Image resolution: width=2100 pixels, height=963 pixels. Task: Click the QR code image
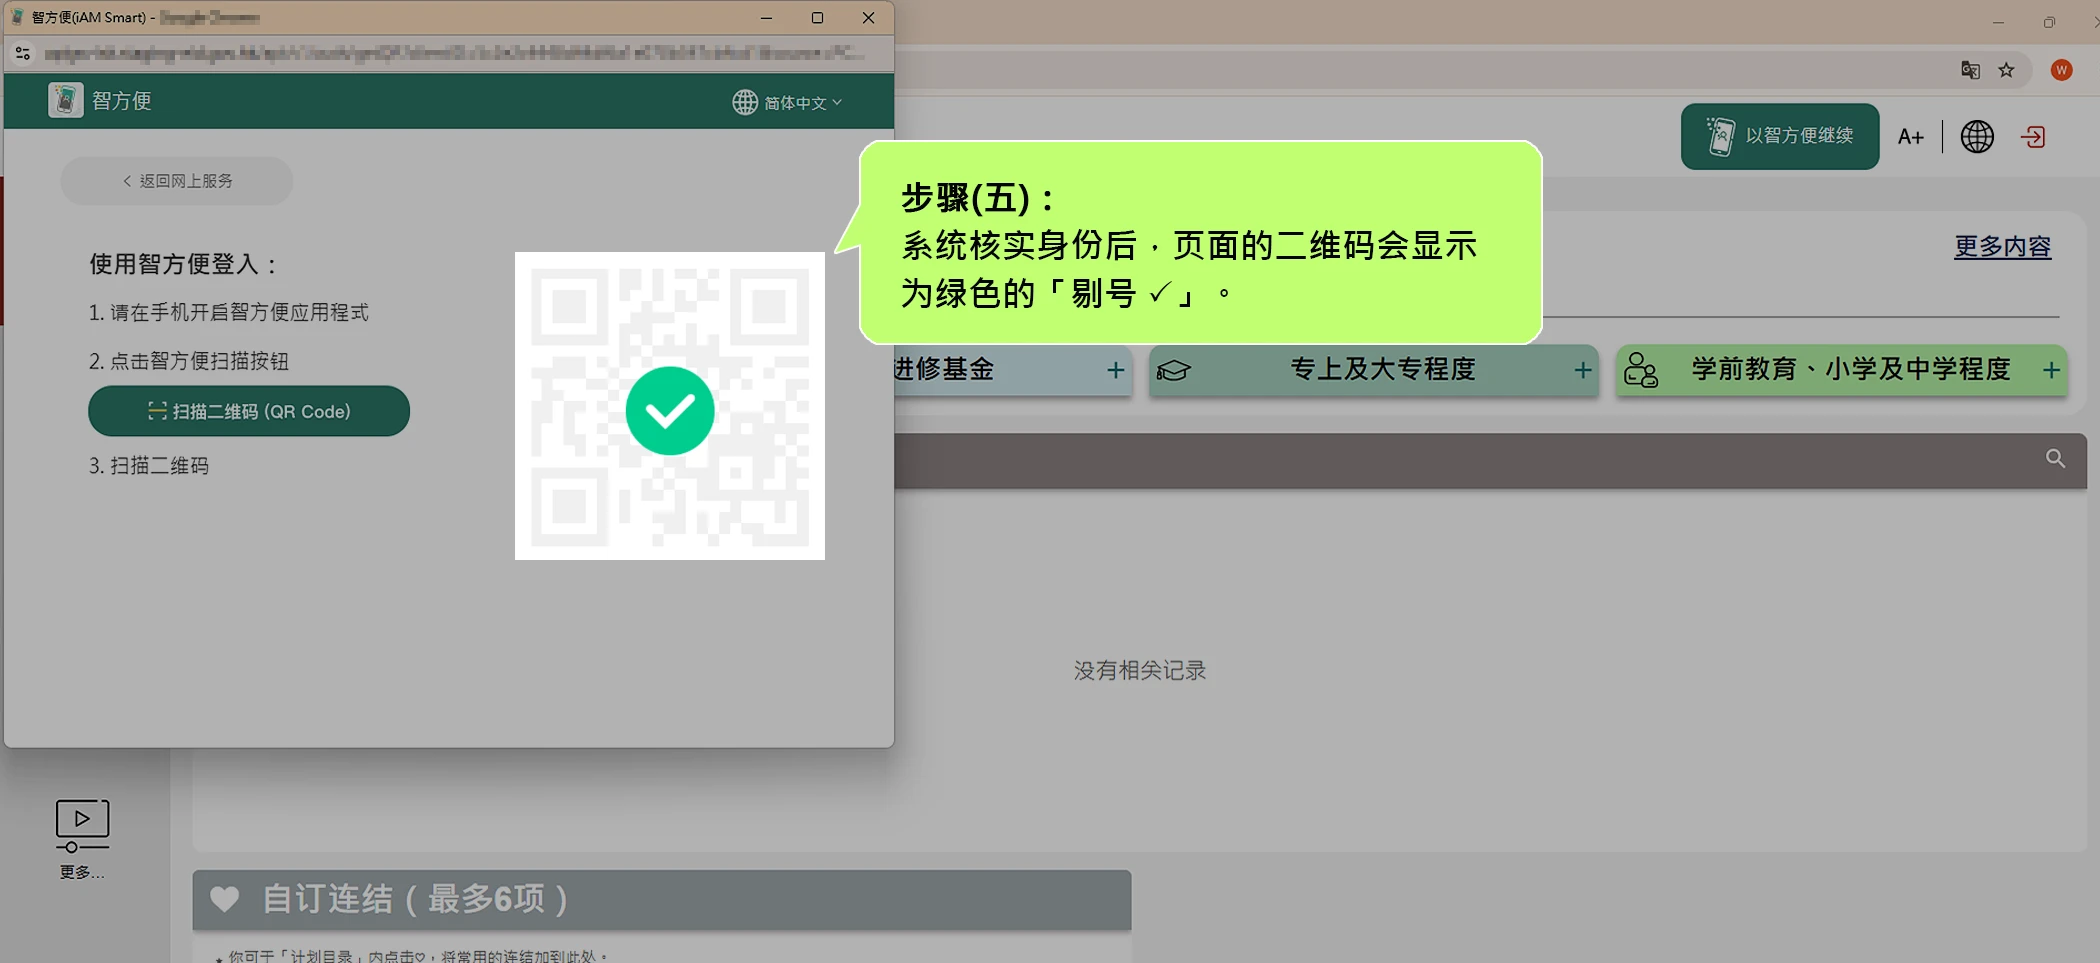point(670,406)
